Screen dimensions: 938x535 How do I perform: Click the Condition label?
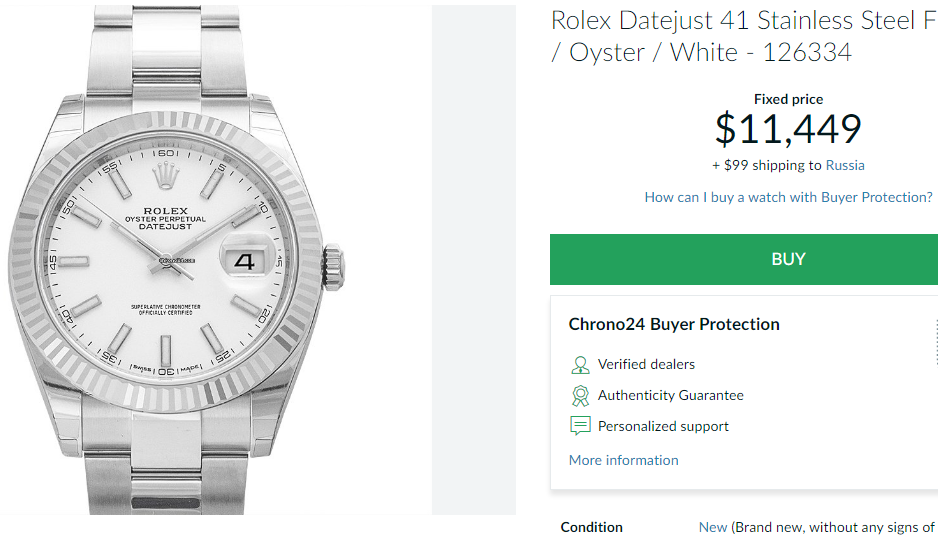591,527
